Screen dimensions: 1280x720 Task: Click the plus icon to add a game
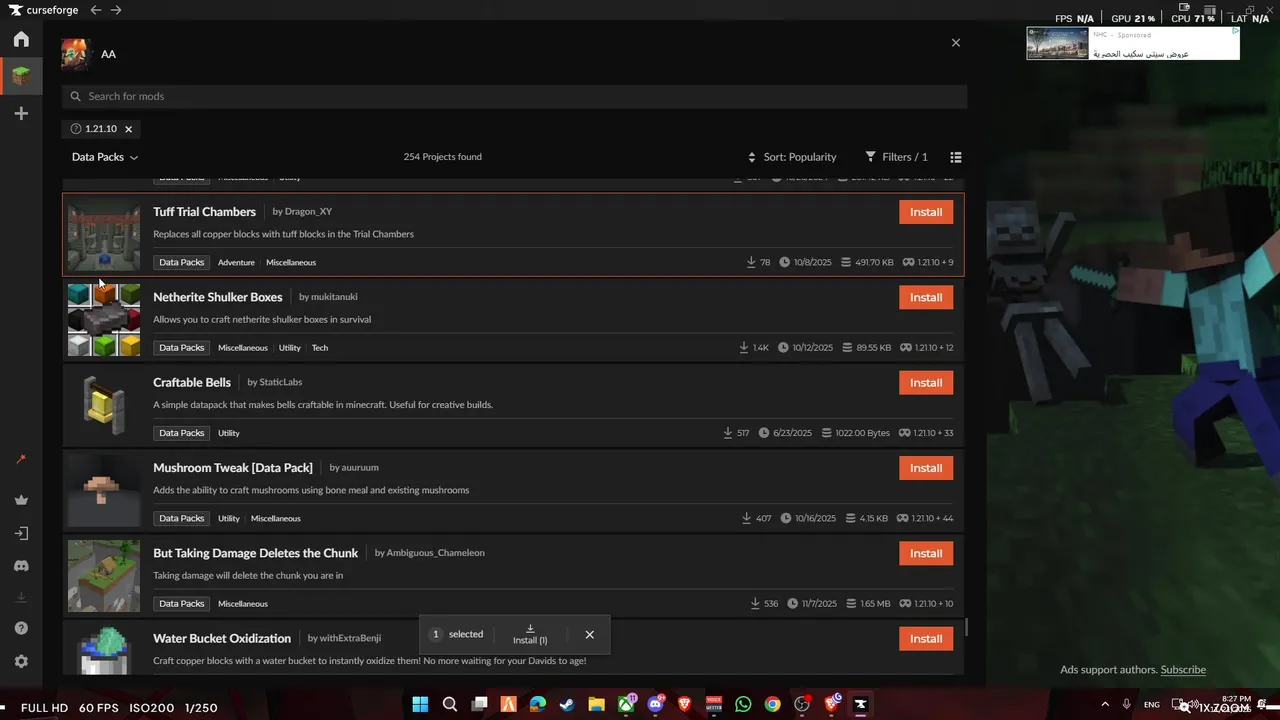point(21,114)
